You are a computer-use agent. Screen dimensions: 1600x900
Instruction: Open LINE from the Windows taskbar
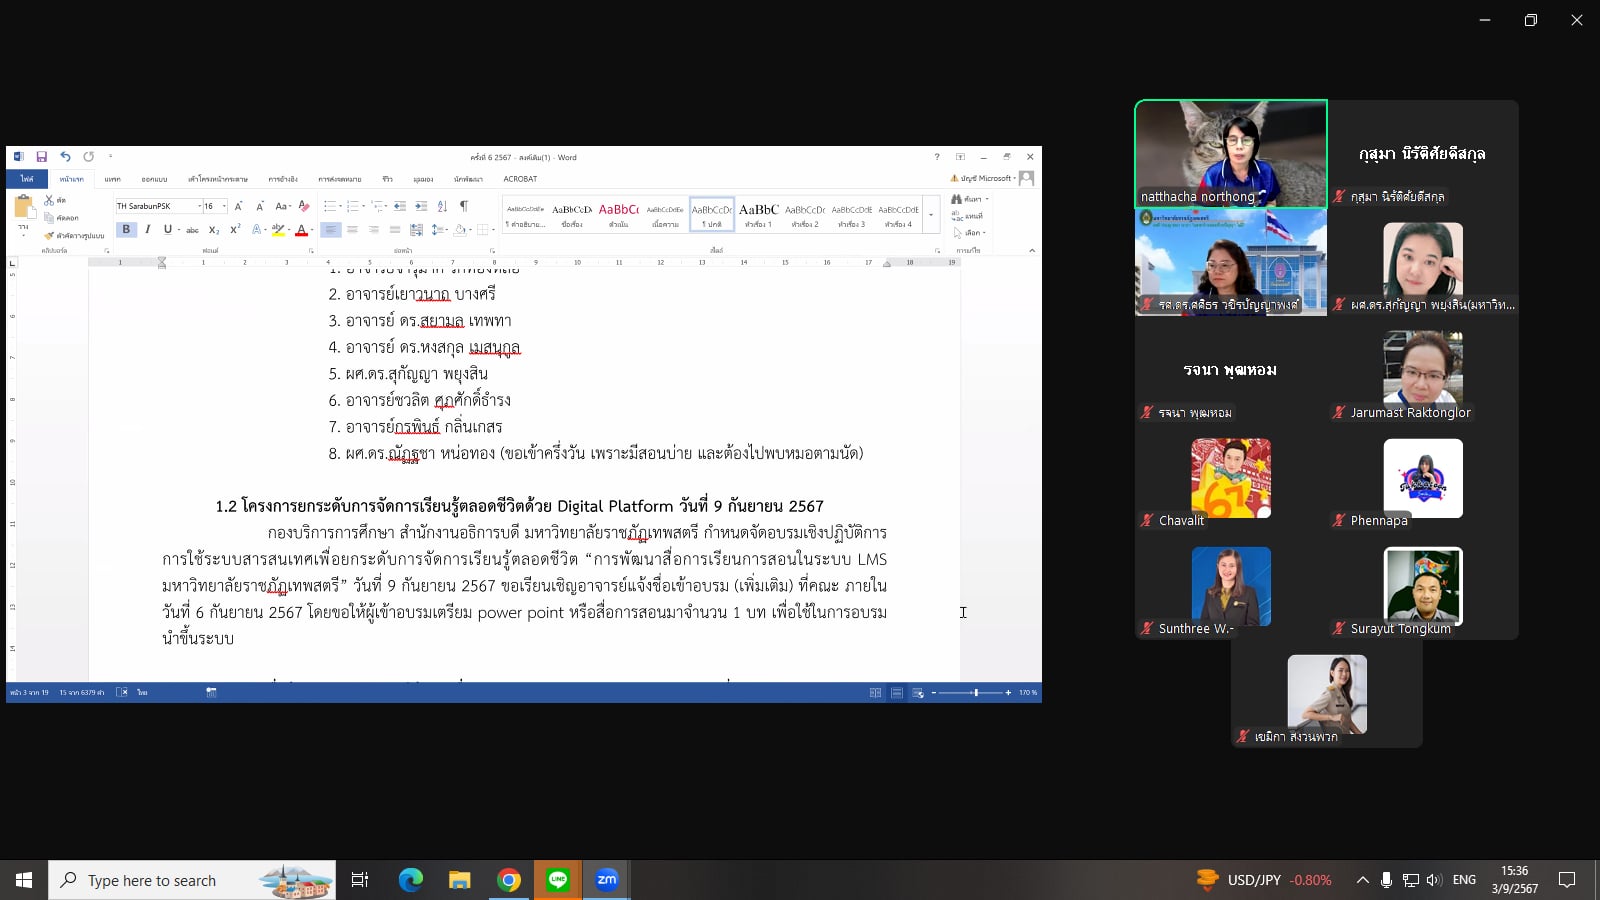558,880
